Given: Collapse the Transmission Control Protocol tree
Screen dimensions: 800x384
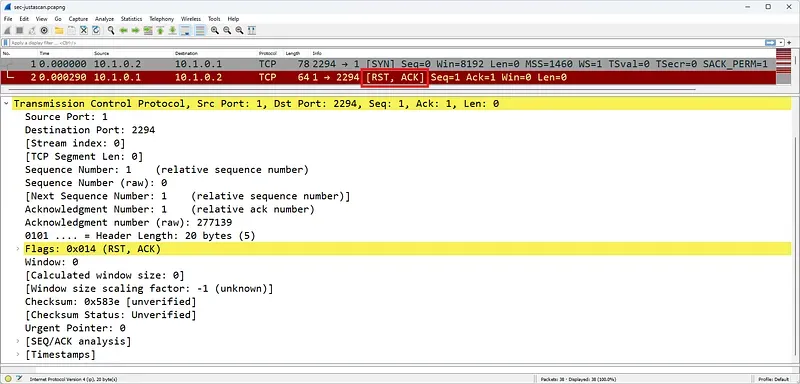Looking at the screenshot, I should pos(6,104).
